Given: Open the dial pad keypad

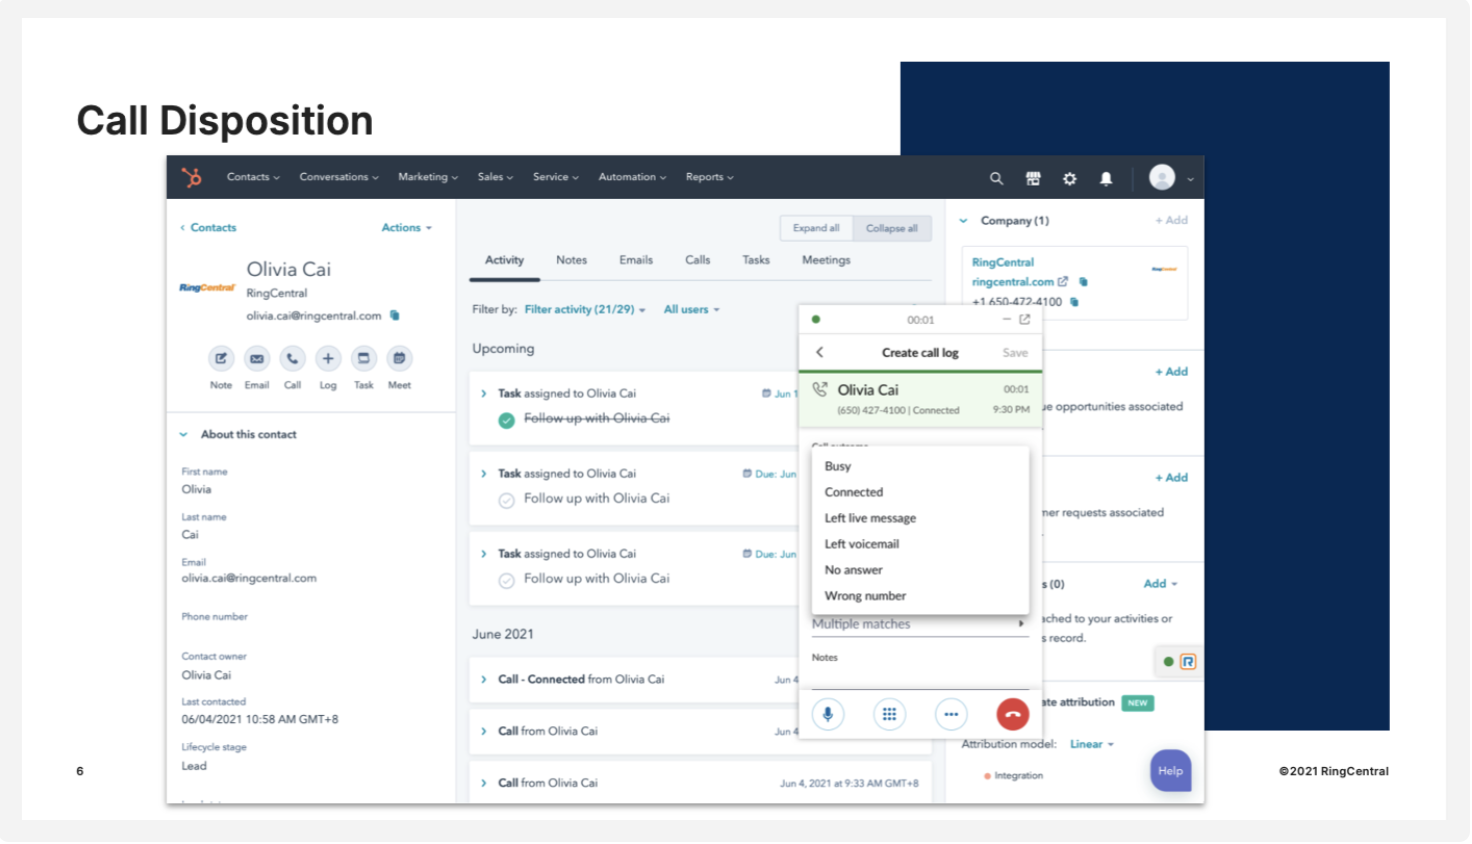Looking at the screenshot, I should tap(889, 714).
